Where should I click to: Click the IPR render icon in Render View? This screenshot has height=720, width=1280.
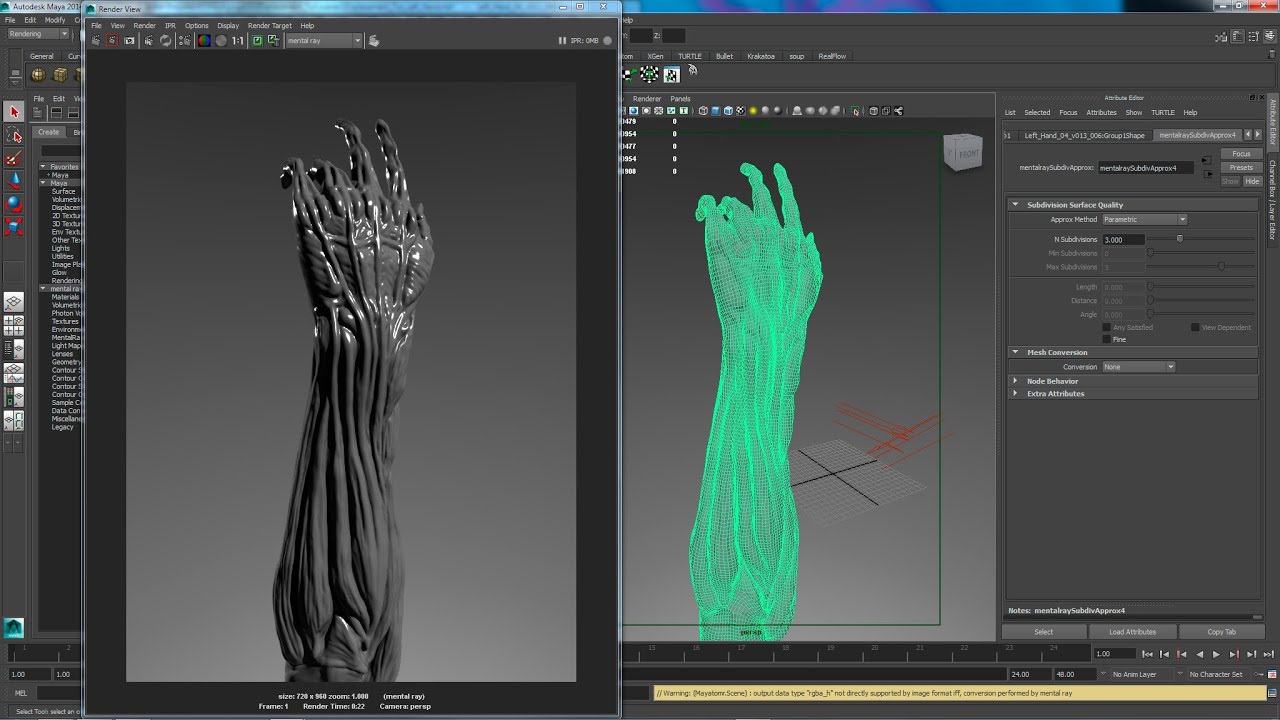click(148, 41)
